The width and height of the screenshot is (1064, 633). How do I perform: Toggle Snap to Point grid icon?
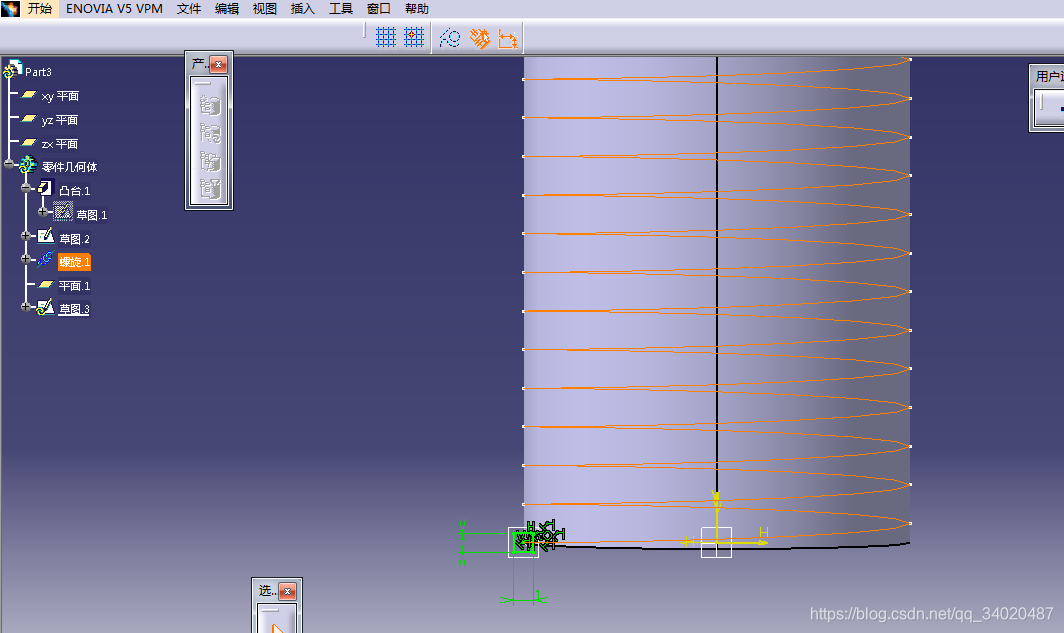click(x=414, y=38)
